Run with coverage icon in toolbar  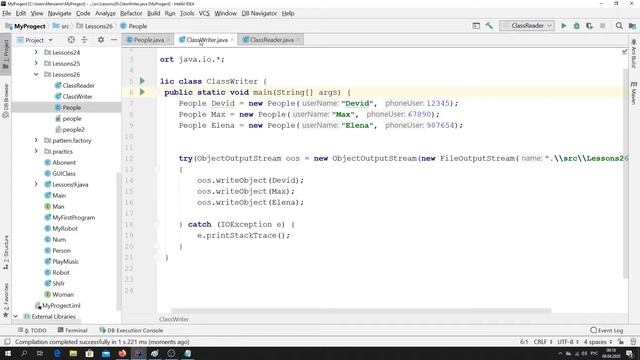tap(589, 26)
